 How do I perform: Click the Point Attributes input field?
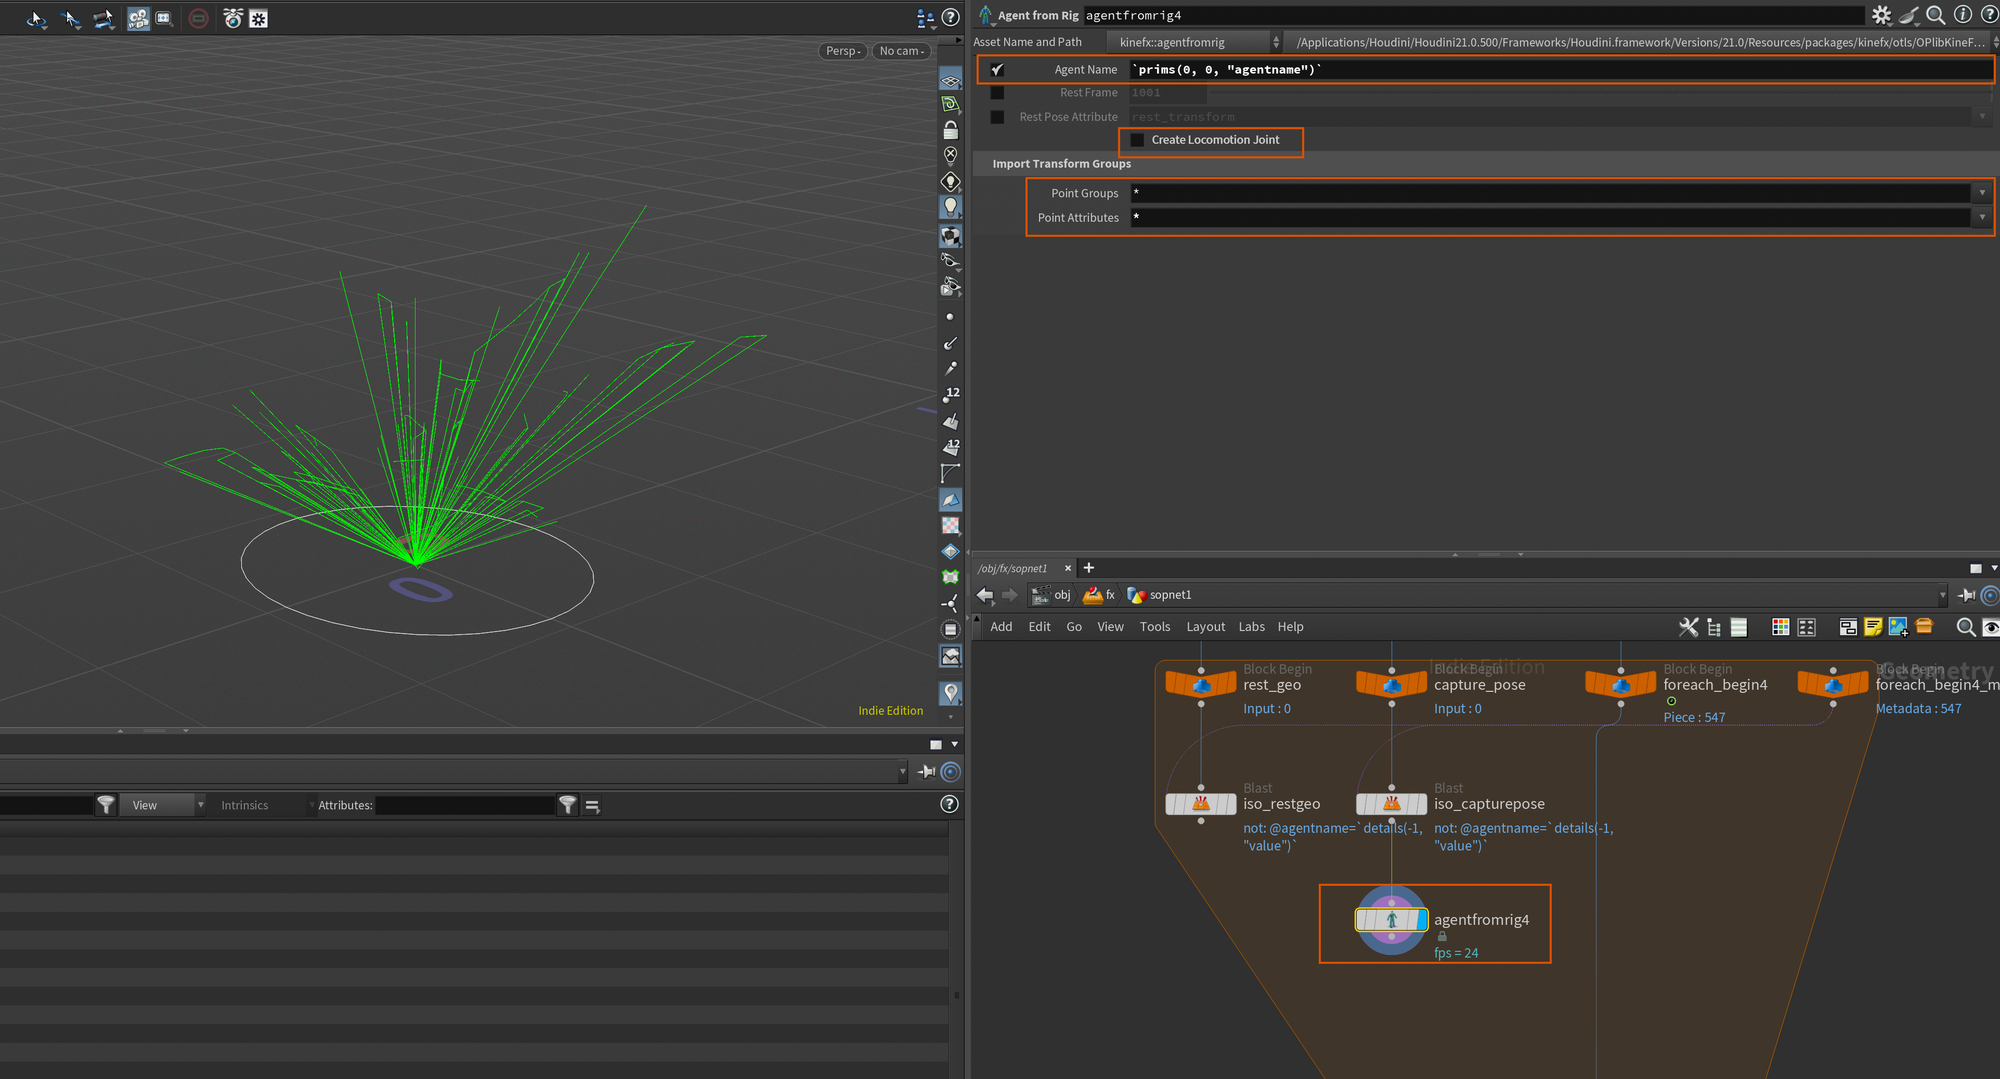point(1550,217)
